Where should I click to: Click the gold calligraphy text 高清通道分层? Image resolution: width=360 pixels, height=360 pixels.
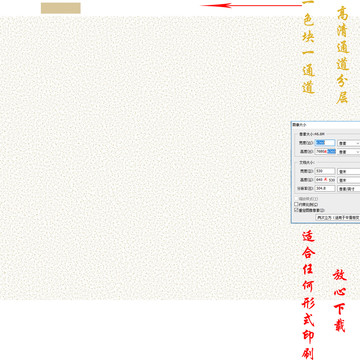pos(342,55)
